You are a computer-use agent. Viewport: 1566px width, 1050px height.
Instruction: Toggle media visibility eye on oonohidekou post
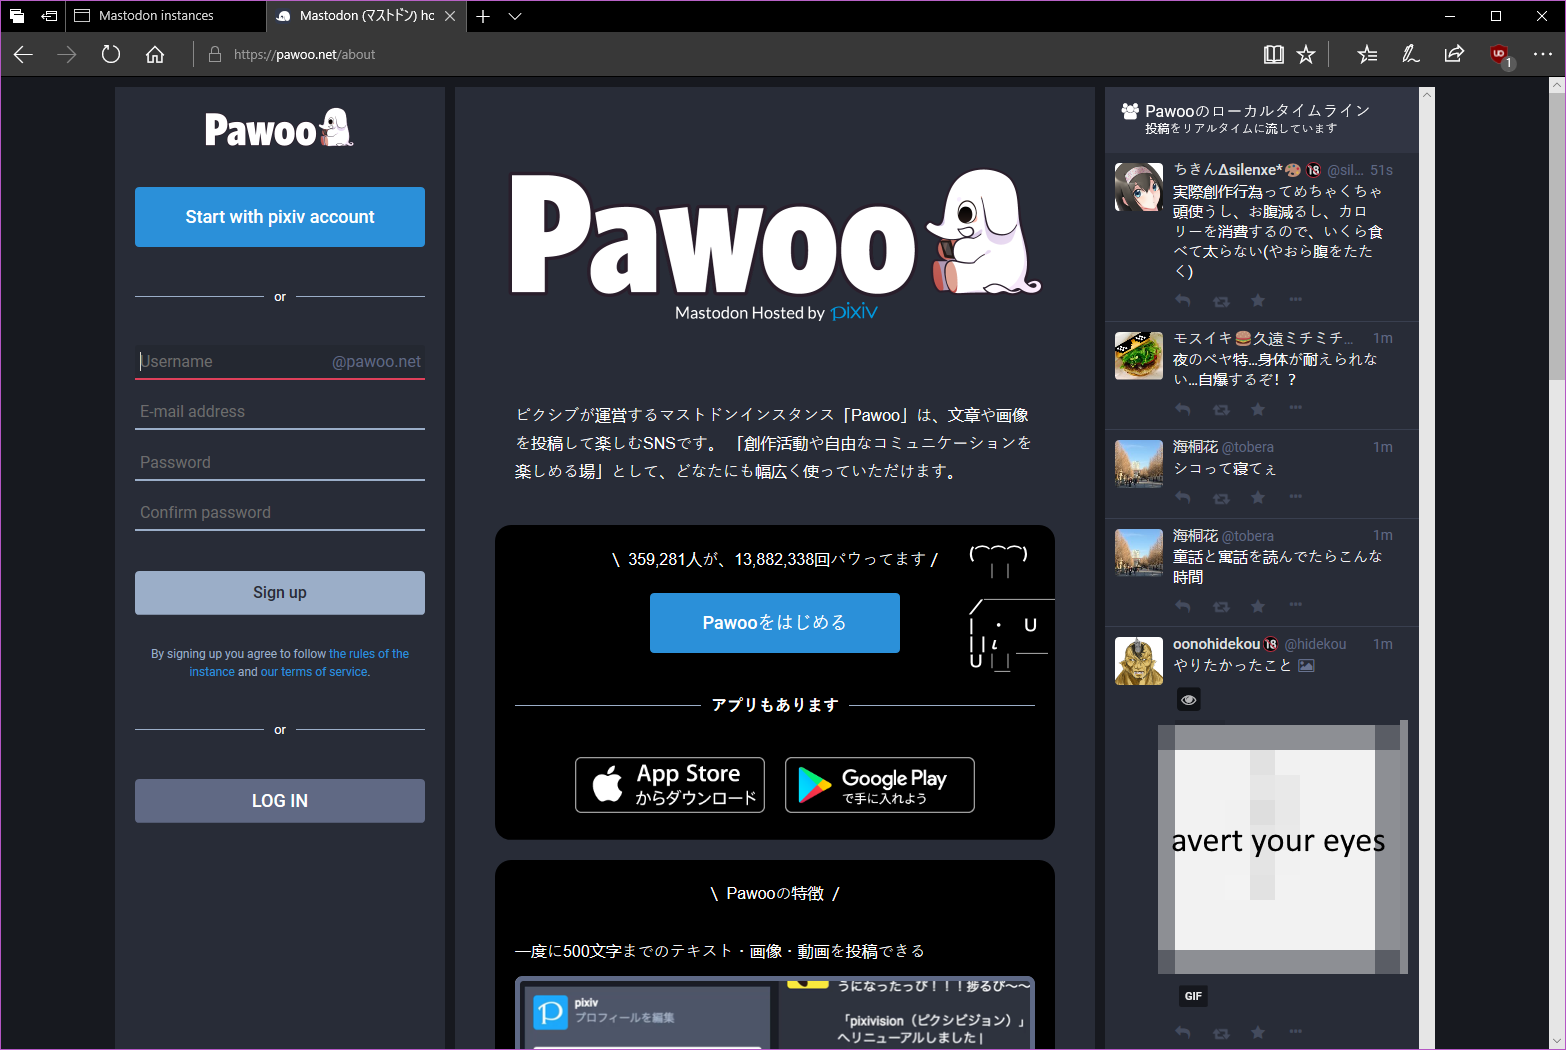[1189, 700]
